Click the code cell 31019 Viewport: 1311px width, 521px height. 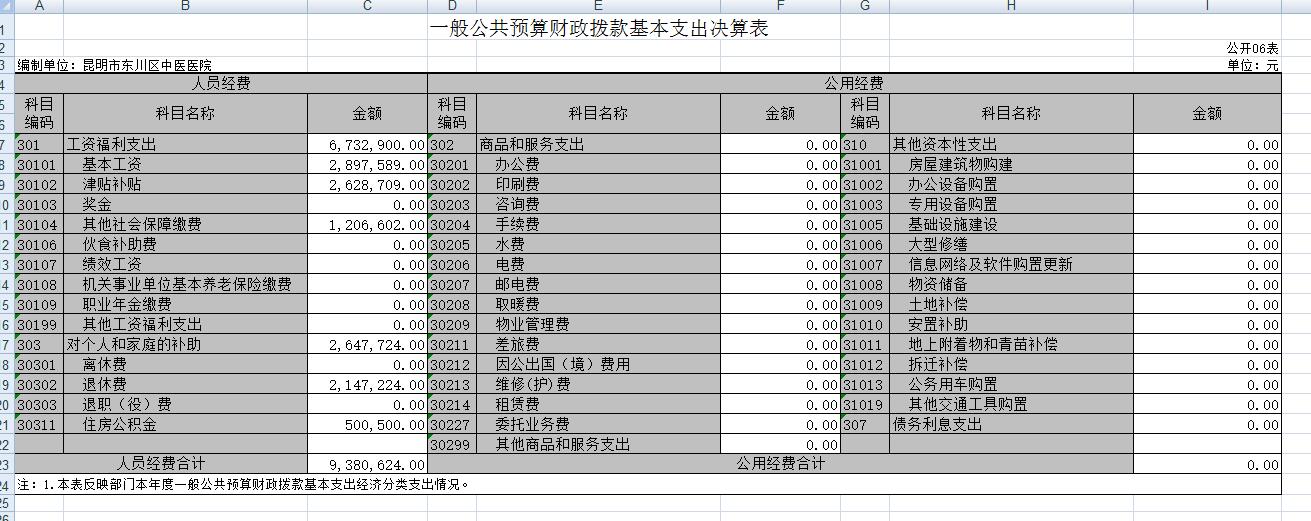click(865, 404)
